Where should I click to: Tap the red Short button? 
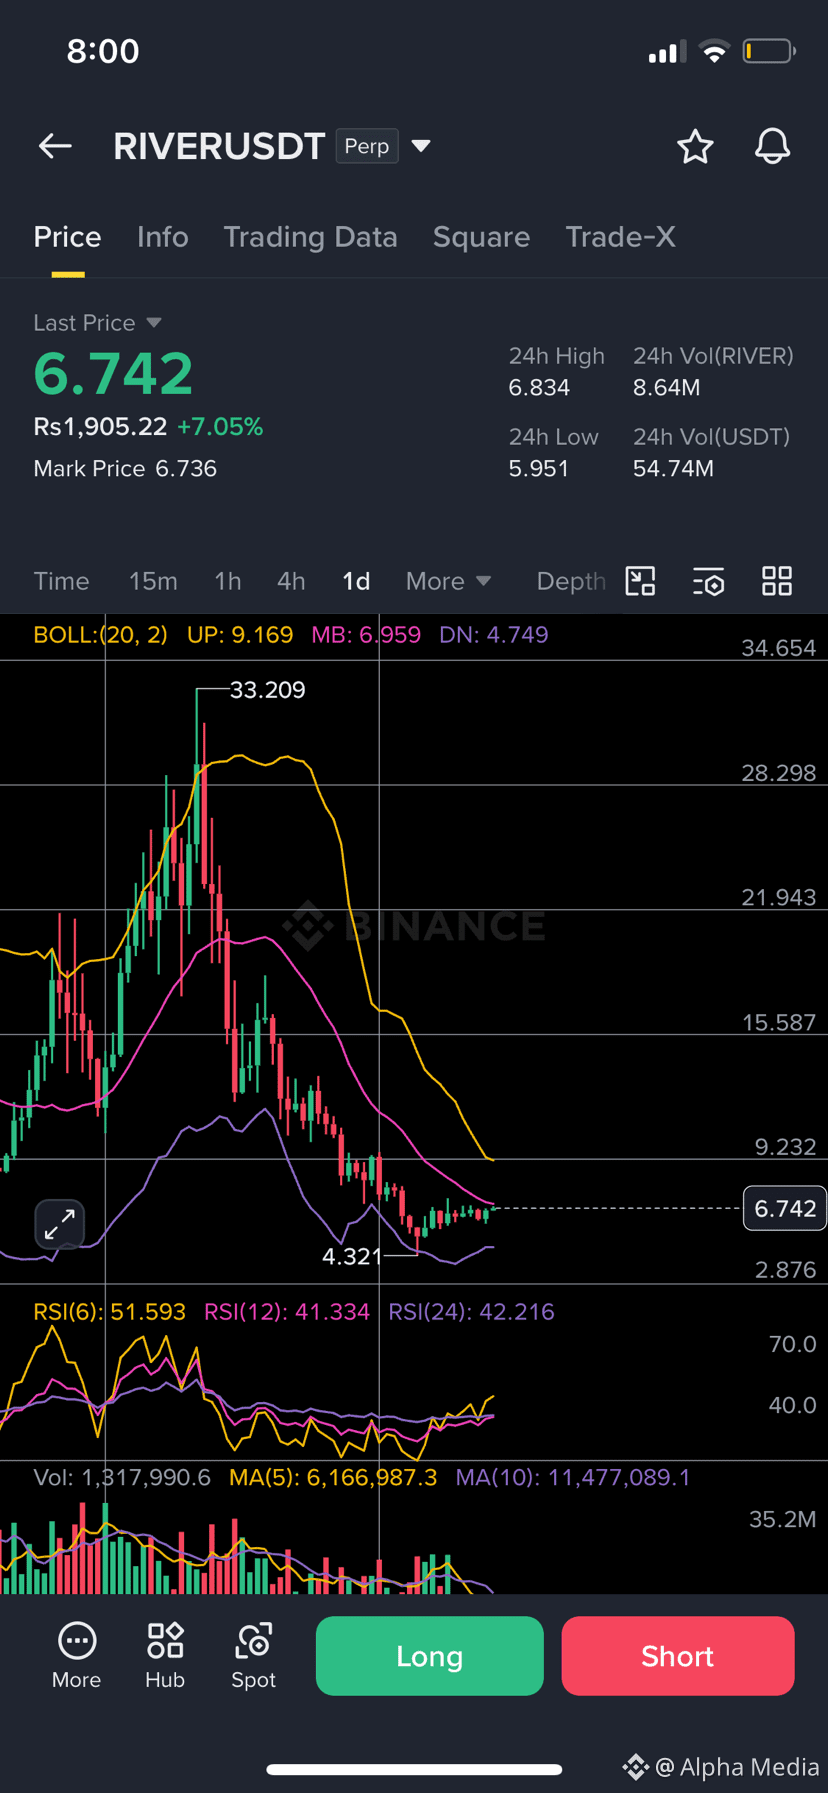[x=678, y=1656]
